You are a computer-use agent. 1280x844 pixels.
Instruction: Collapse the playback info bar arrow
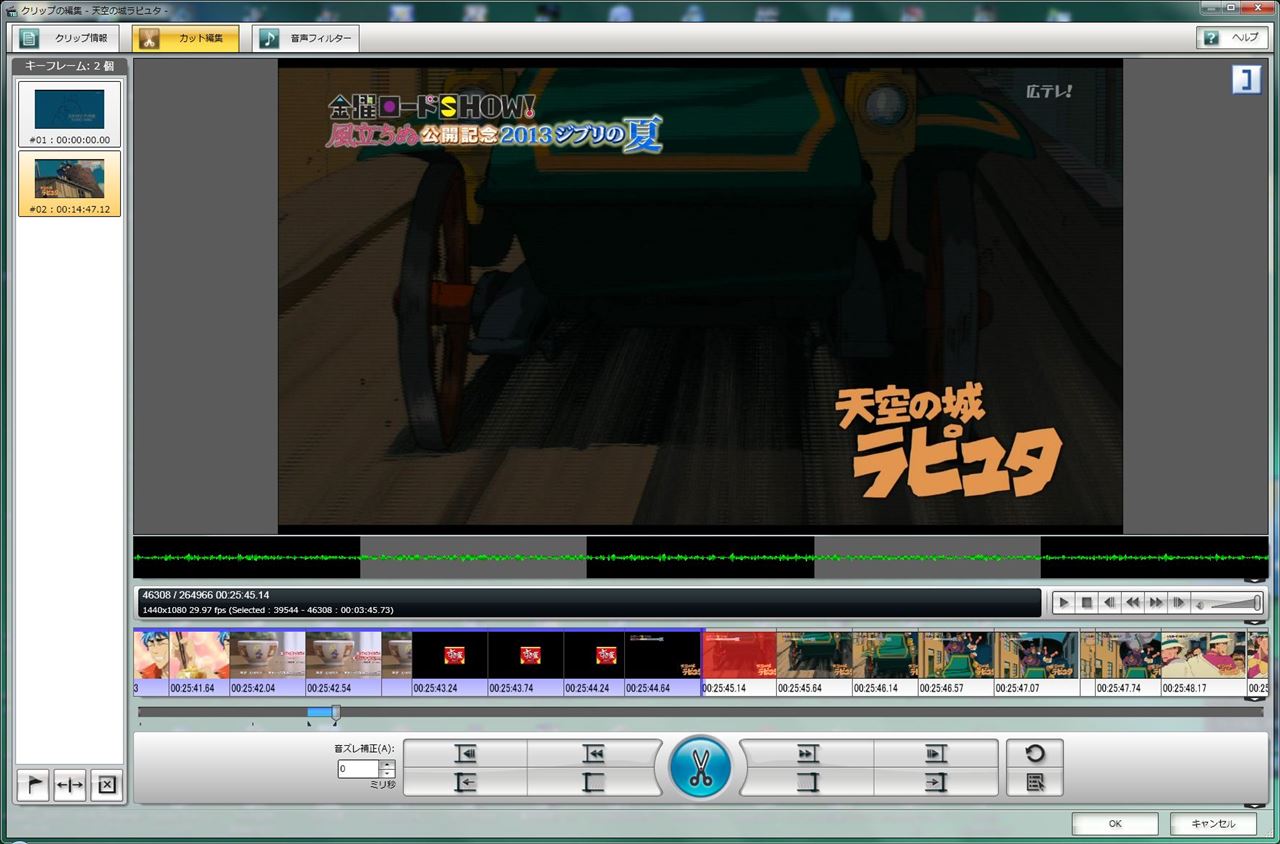tap(1254, 621)
